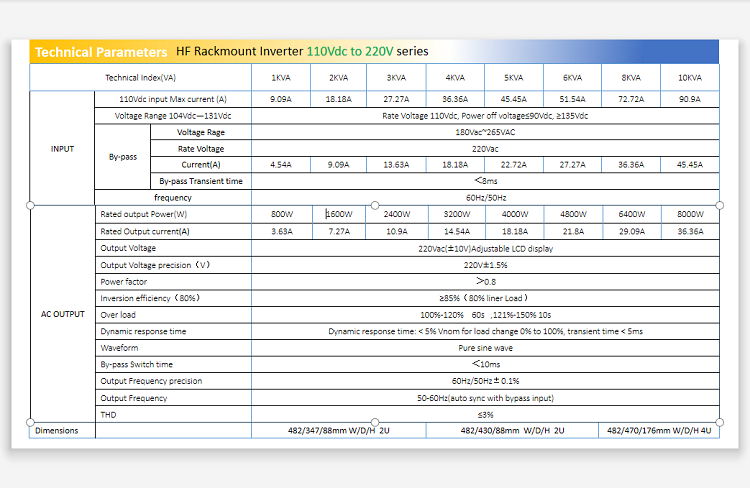Select the 1KVA column header
The width and height of the screenshot is (750, 488).
(x=281, y=78)
